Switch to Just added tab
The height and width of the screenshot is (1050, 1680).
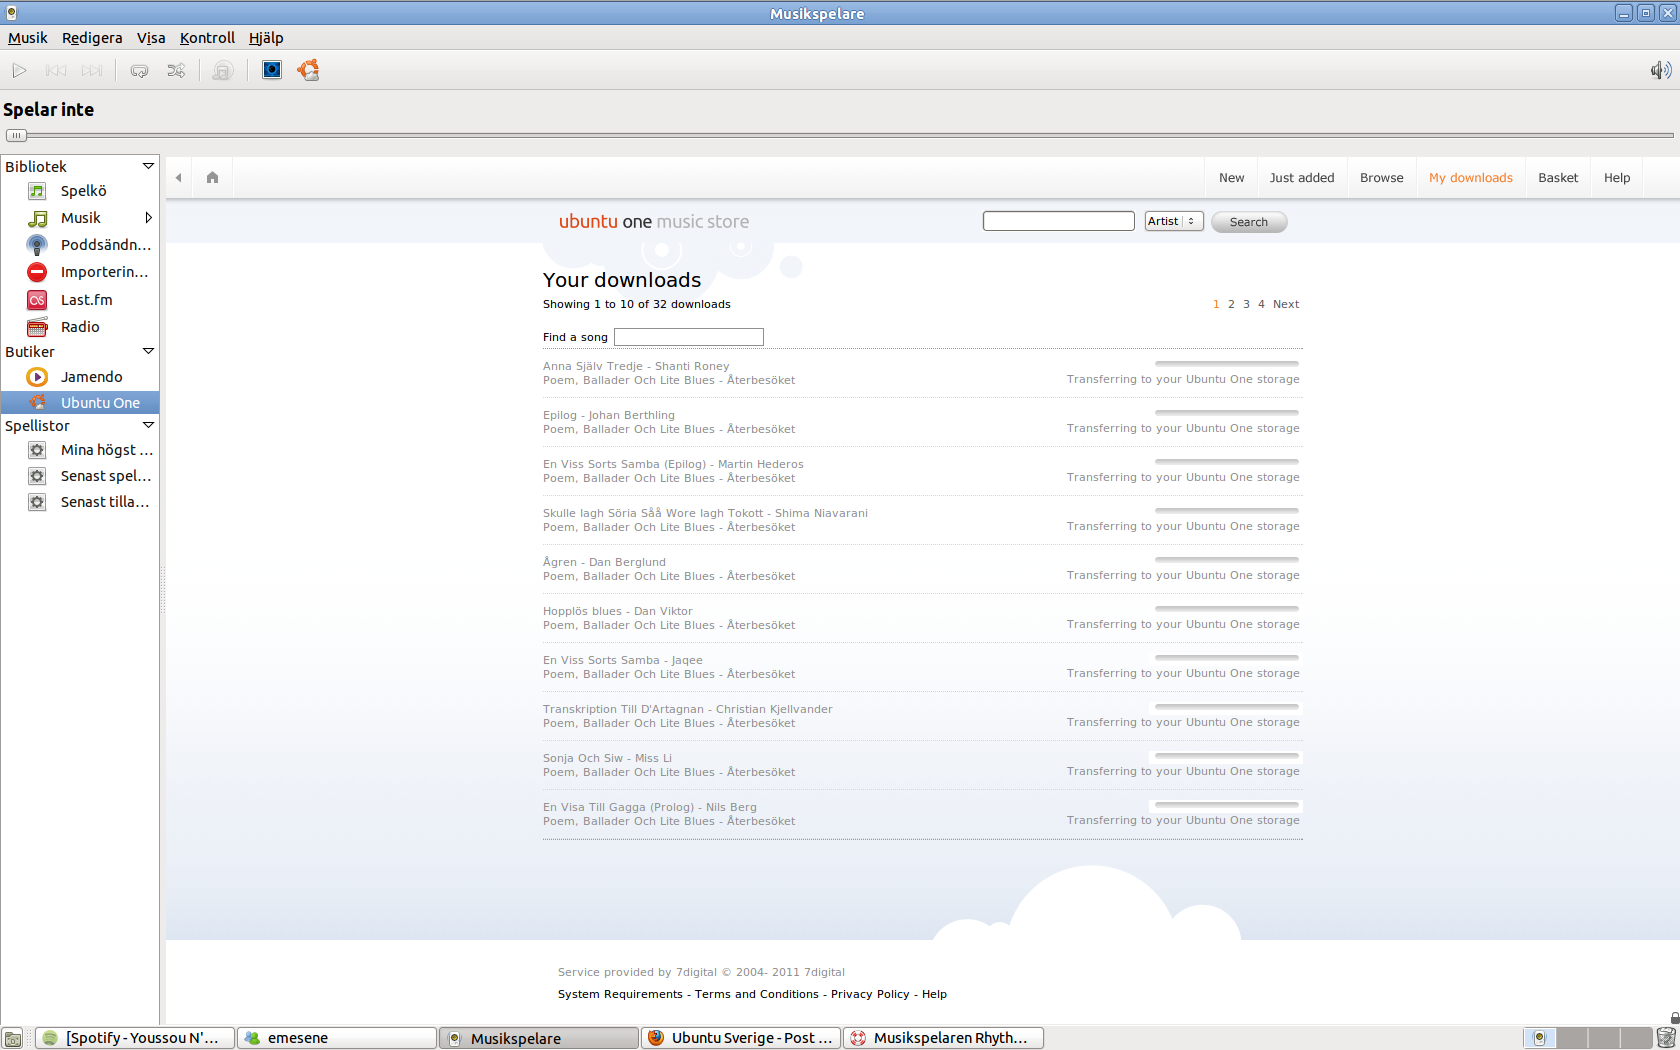point(1302,178)
